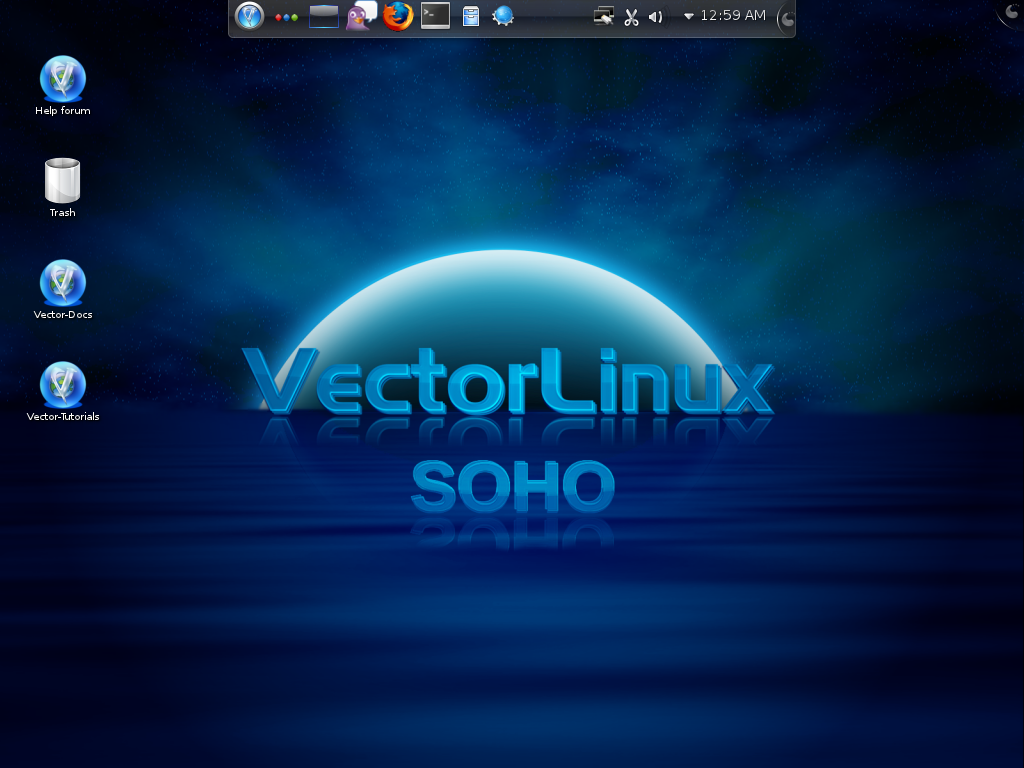
Task: Launch the Firefox web browser
Action: [x=396, y=16]
